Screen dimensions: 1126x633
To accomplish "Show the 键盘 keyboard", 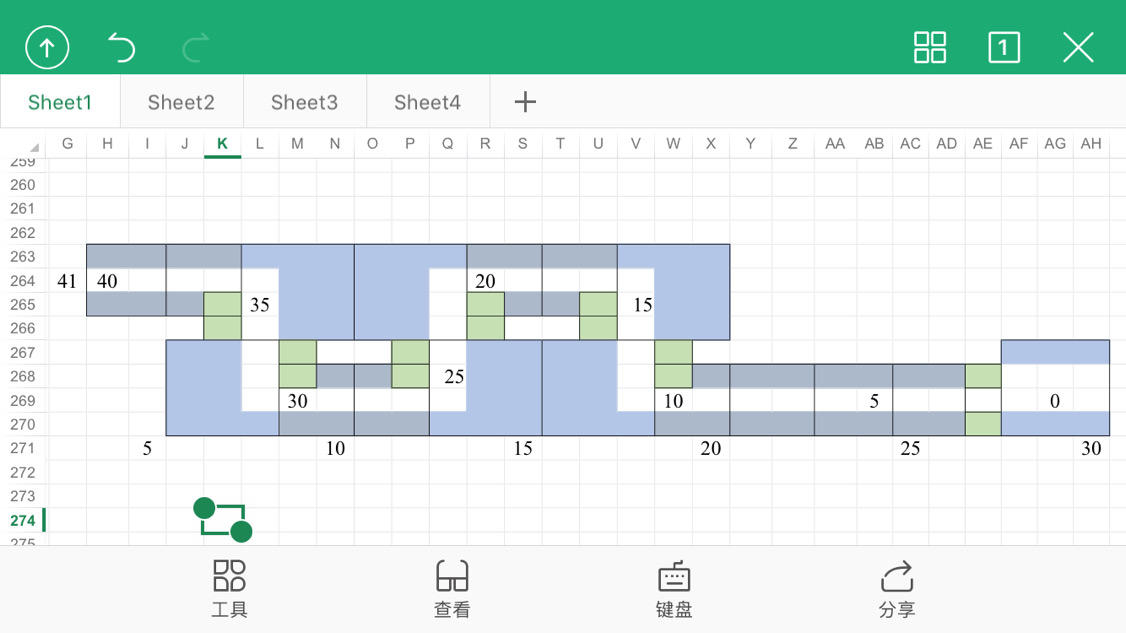I will pos(674,589).
